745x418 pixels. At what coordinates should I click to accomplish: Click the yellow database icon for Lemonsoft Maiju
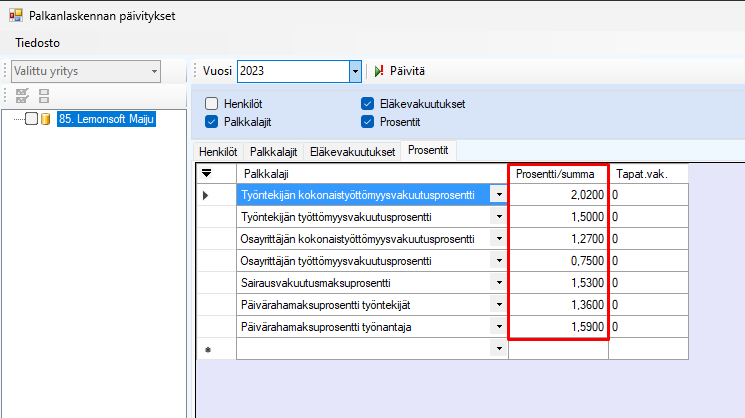(x=46, y=120)
